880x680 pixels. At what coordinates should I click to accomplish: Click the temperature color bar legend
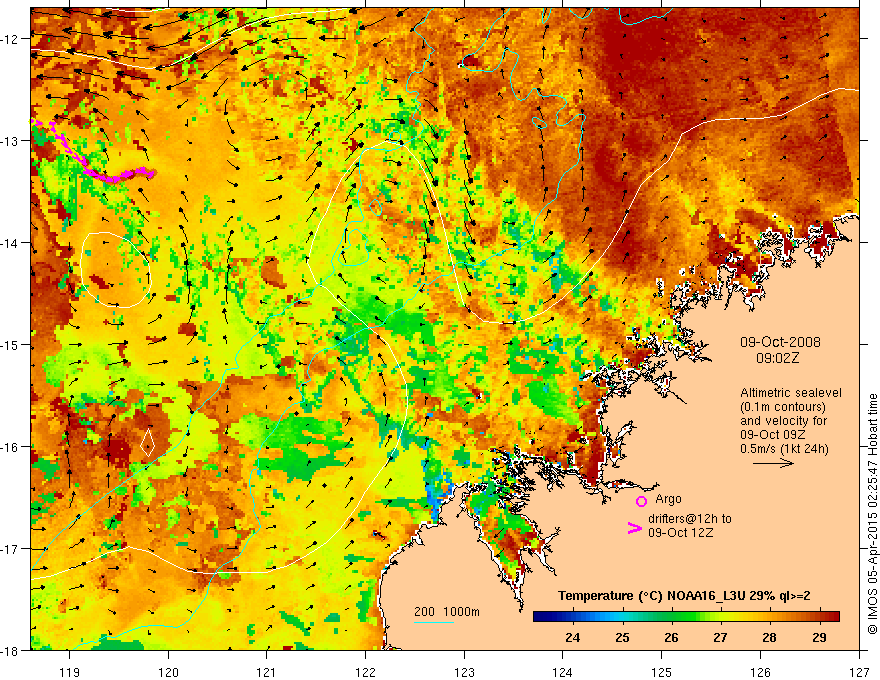pyautogui.click(x=686, y=616)
